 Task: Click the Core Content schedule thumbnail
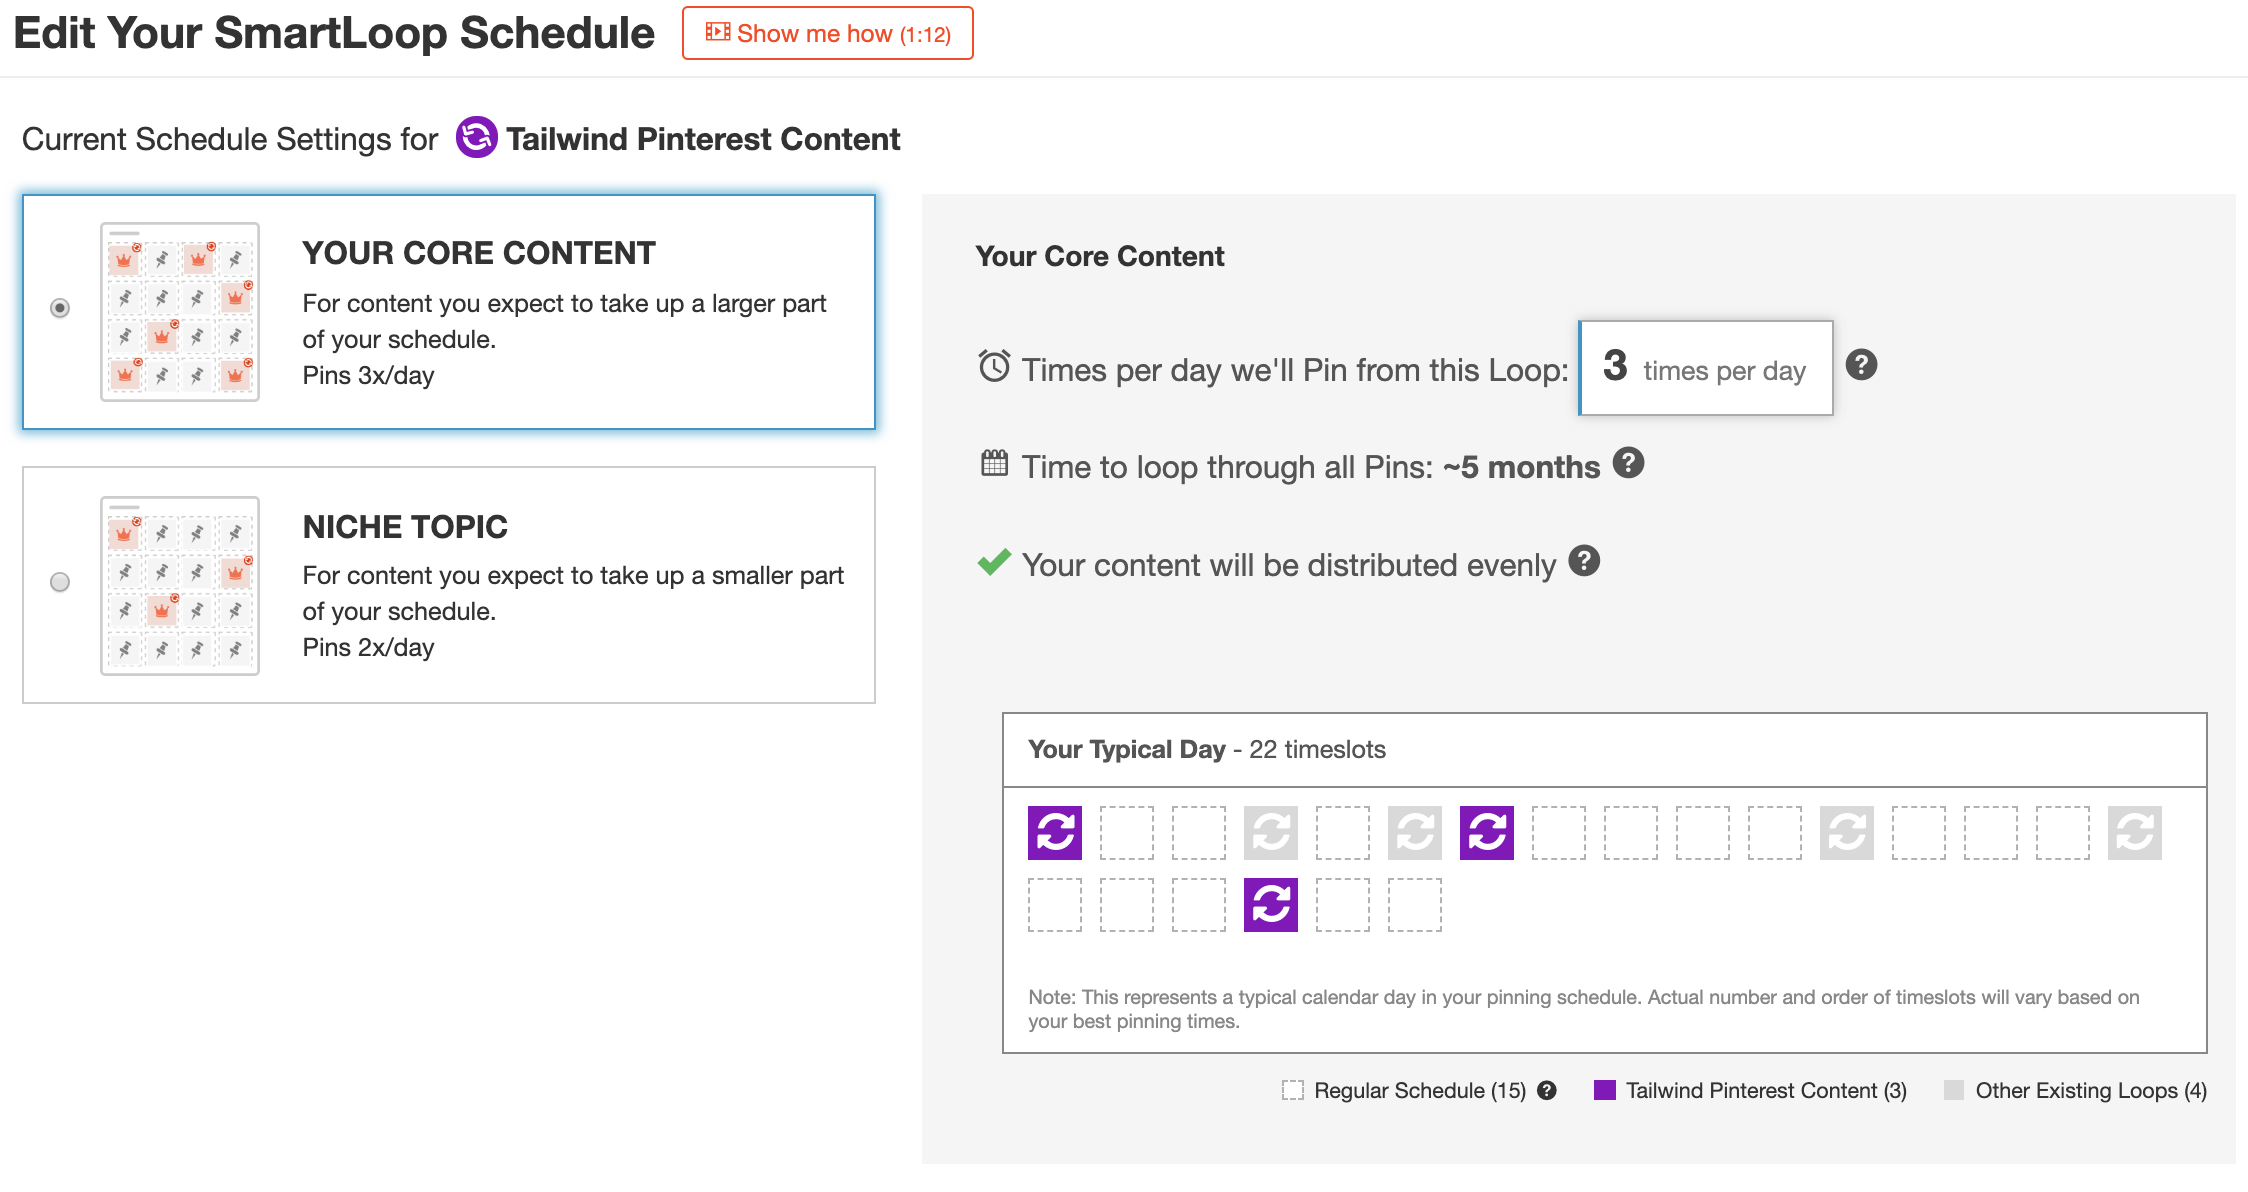click(x=180, y=312)
